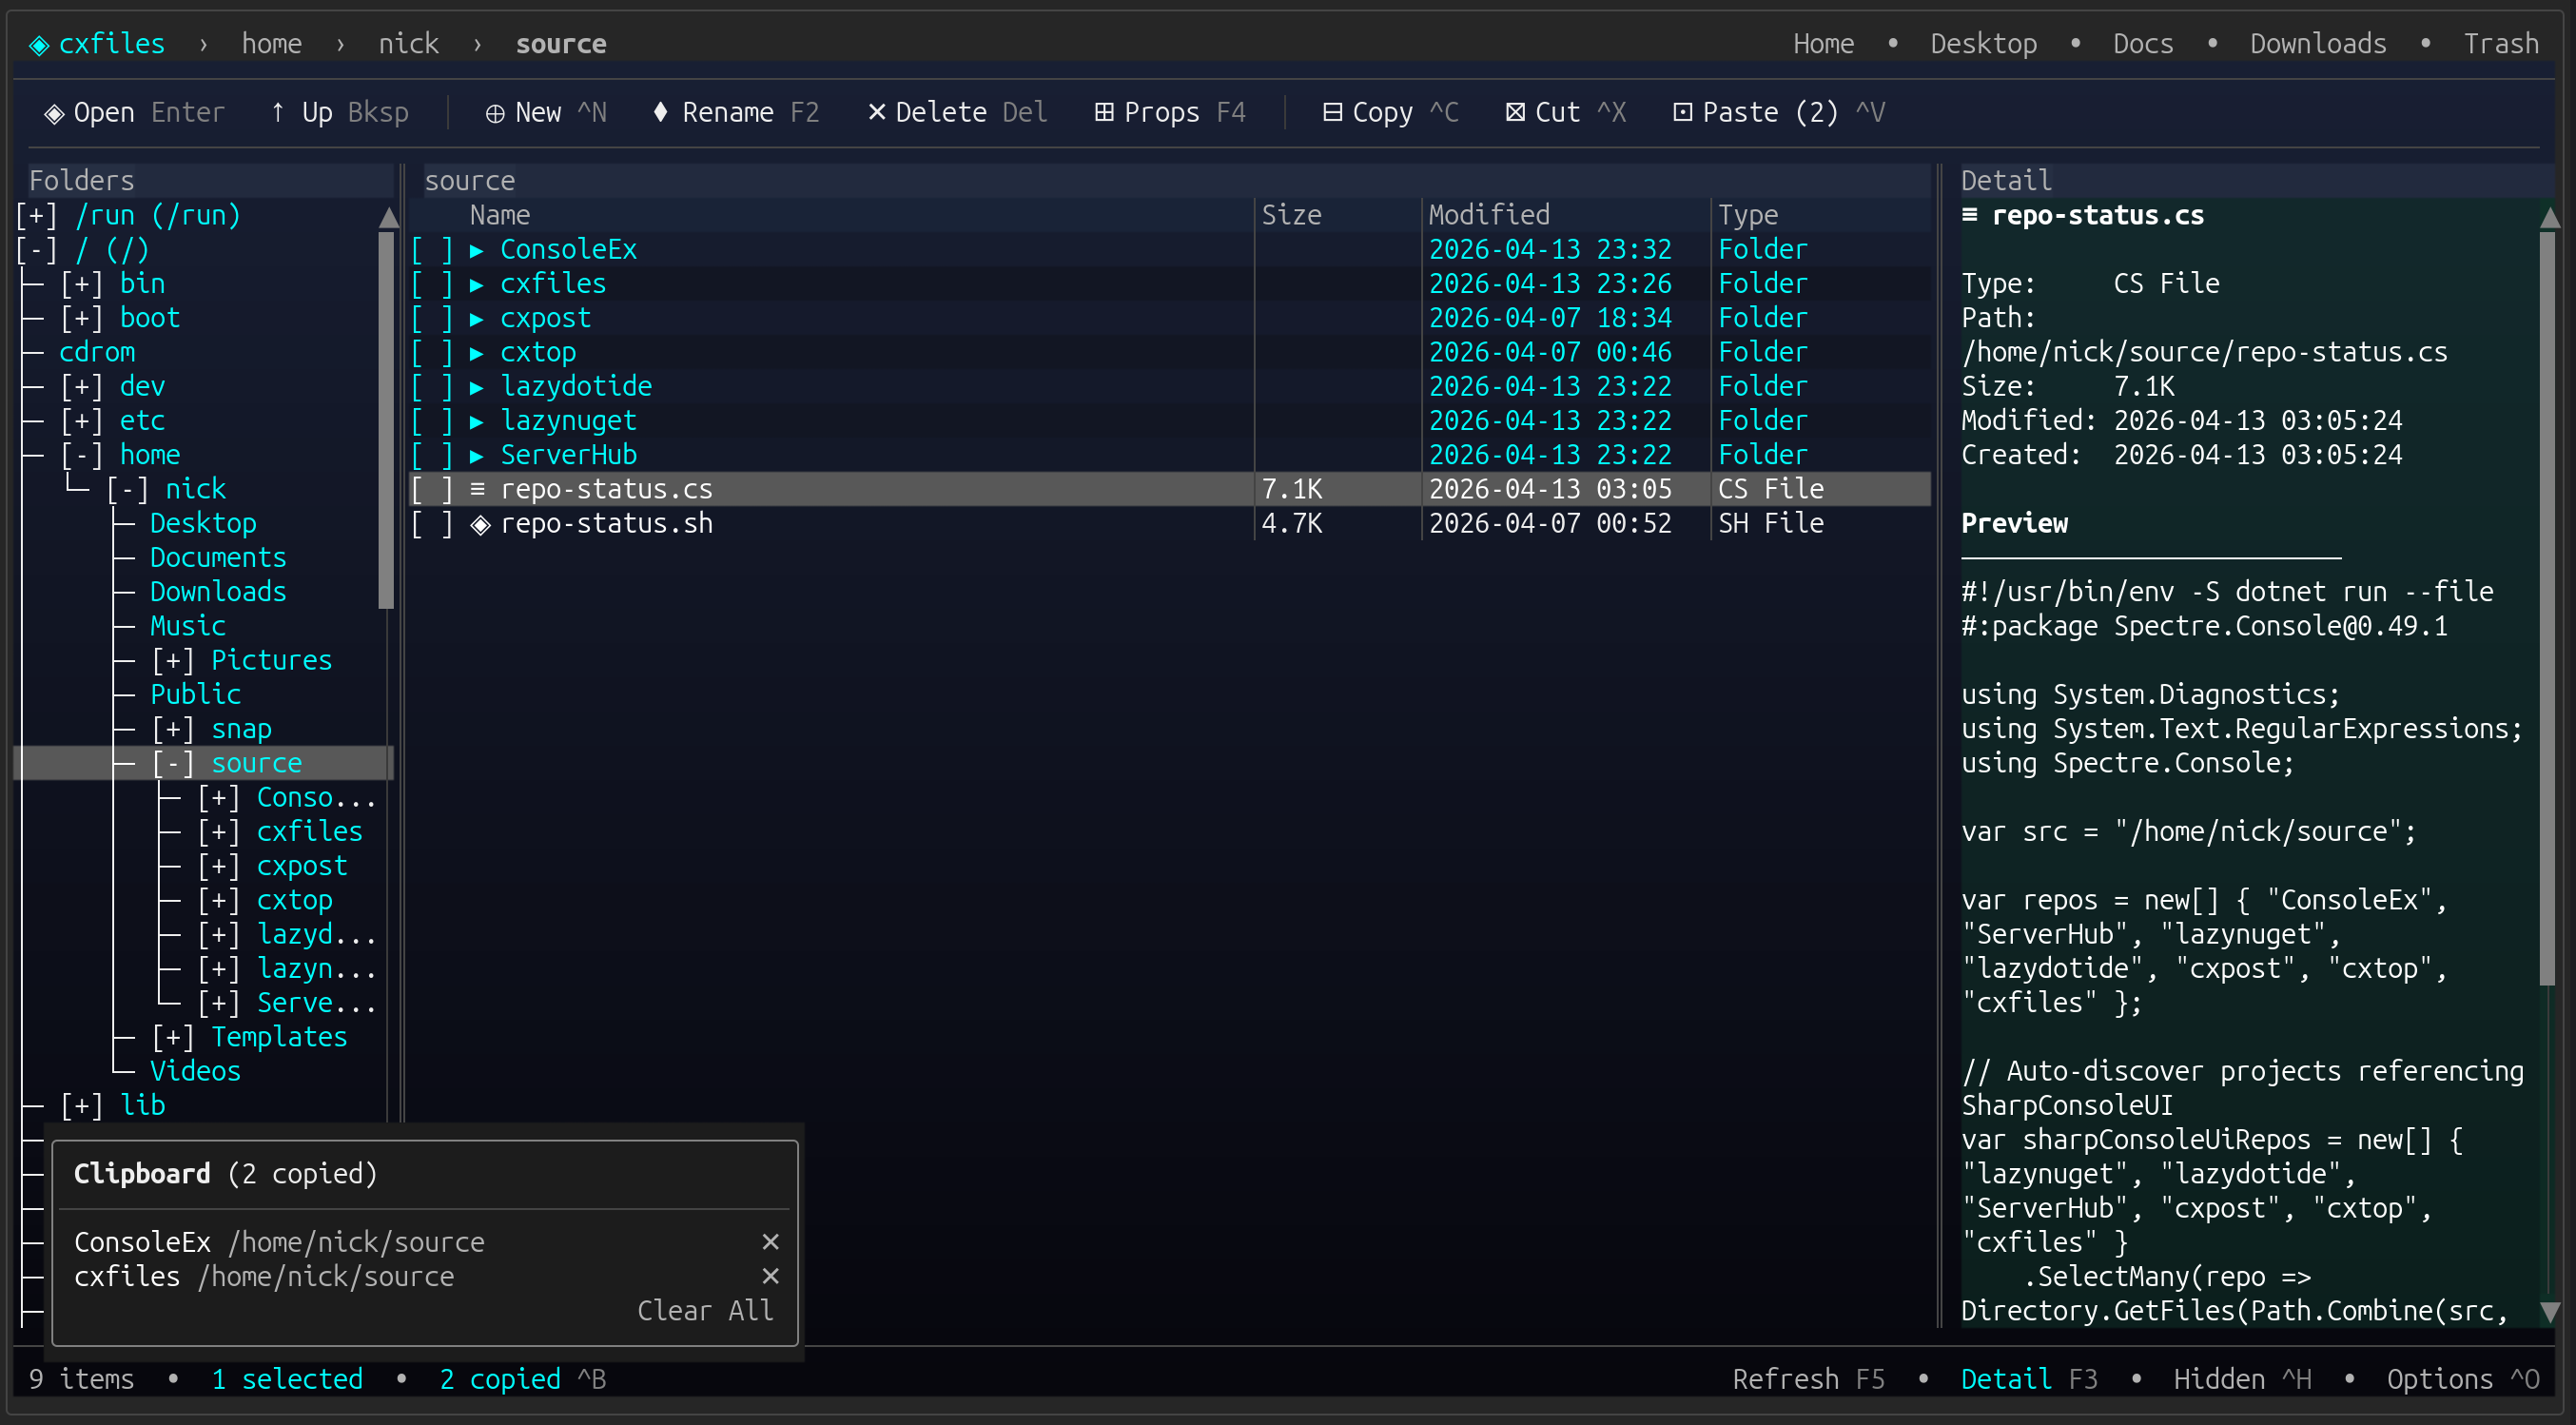Viewport: 2576px width, 1425px height.
Task: Remove ConsoleEx from clipboard list
Action: pyautogui.click(x=770, y=1242)
